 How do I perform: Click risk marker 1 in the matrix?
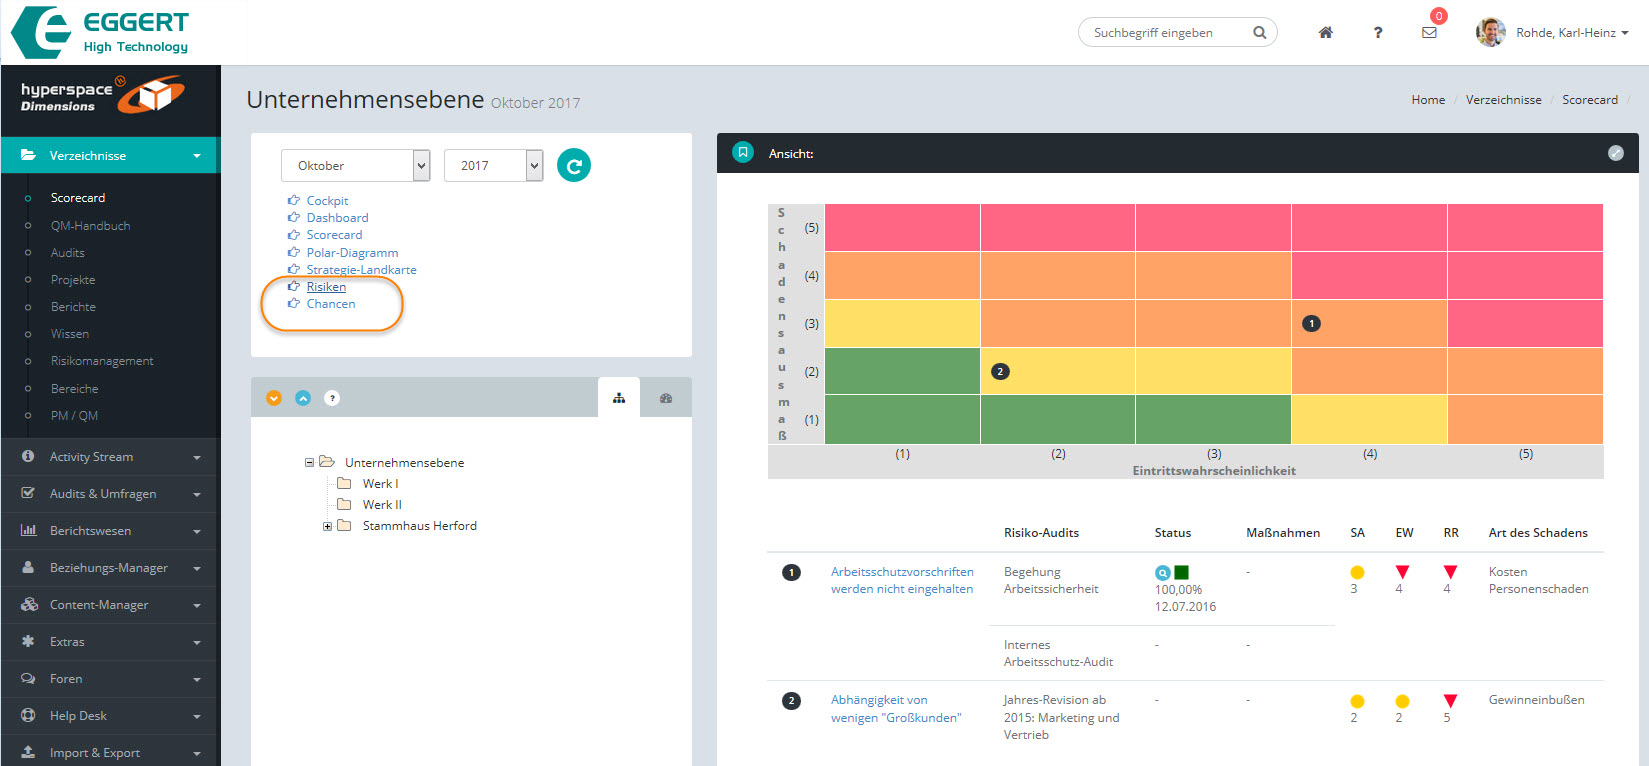1311,324
